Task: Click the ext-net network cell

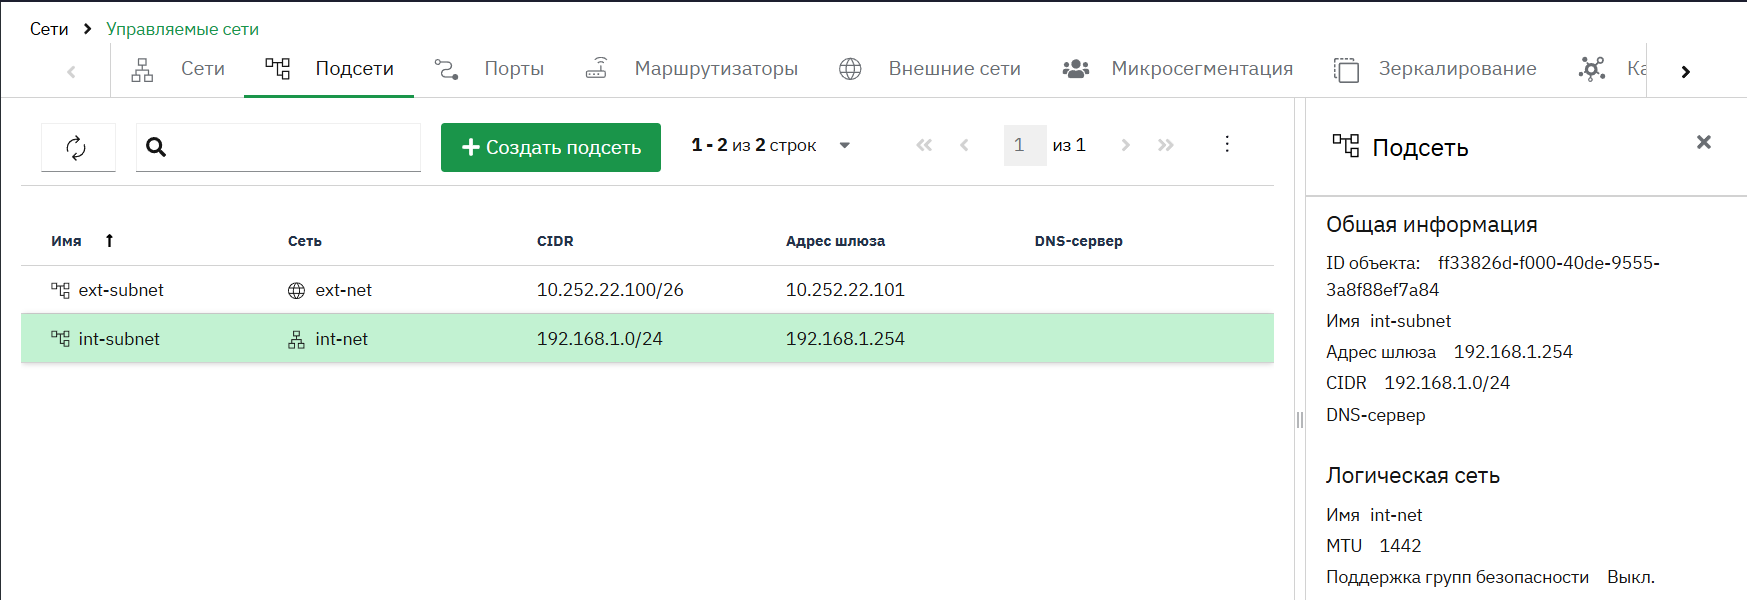Action: 343,290
